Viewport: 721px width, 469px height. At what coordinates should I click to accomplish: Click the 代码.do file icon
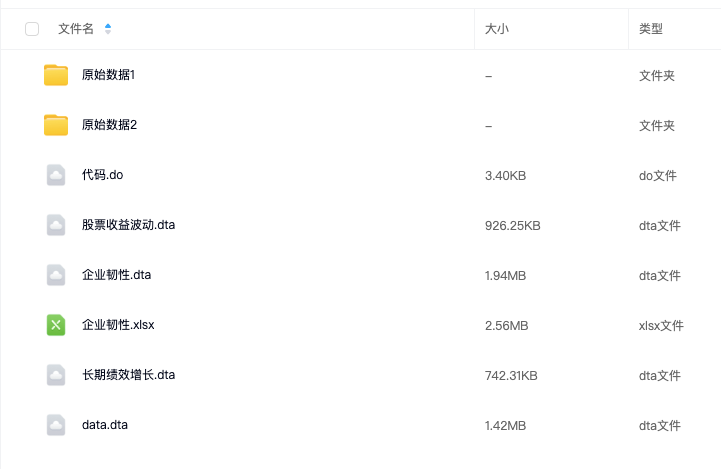(56, 175)
